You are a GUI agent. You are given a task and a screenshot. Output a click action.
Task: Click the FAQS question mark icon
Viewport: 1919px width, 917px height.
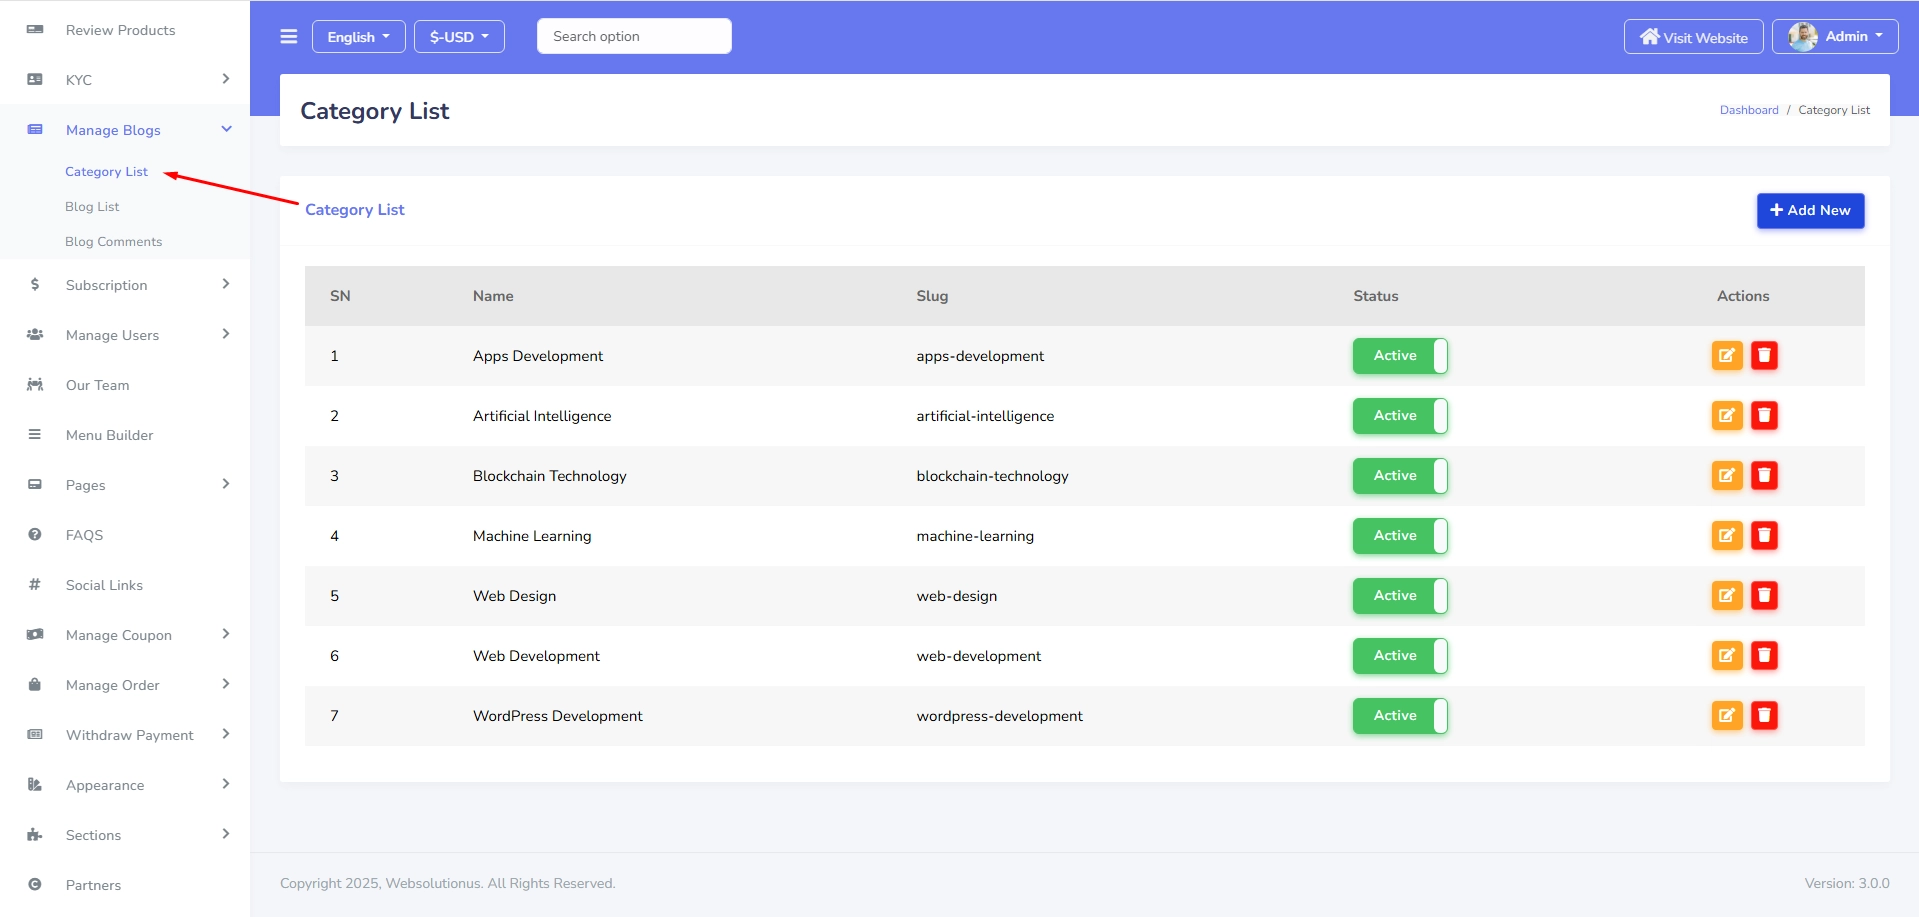pyautogui.click(x=35, y=534)
